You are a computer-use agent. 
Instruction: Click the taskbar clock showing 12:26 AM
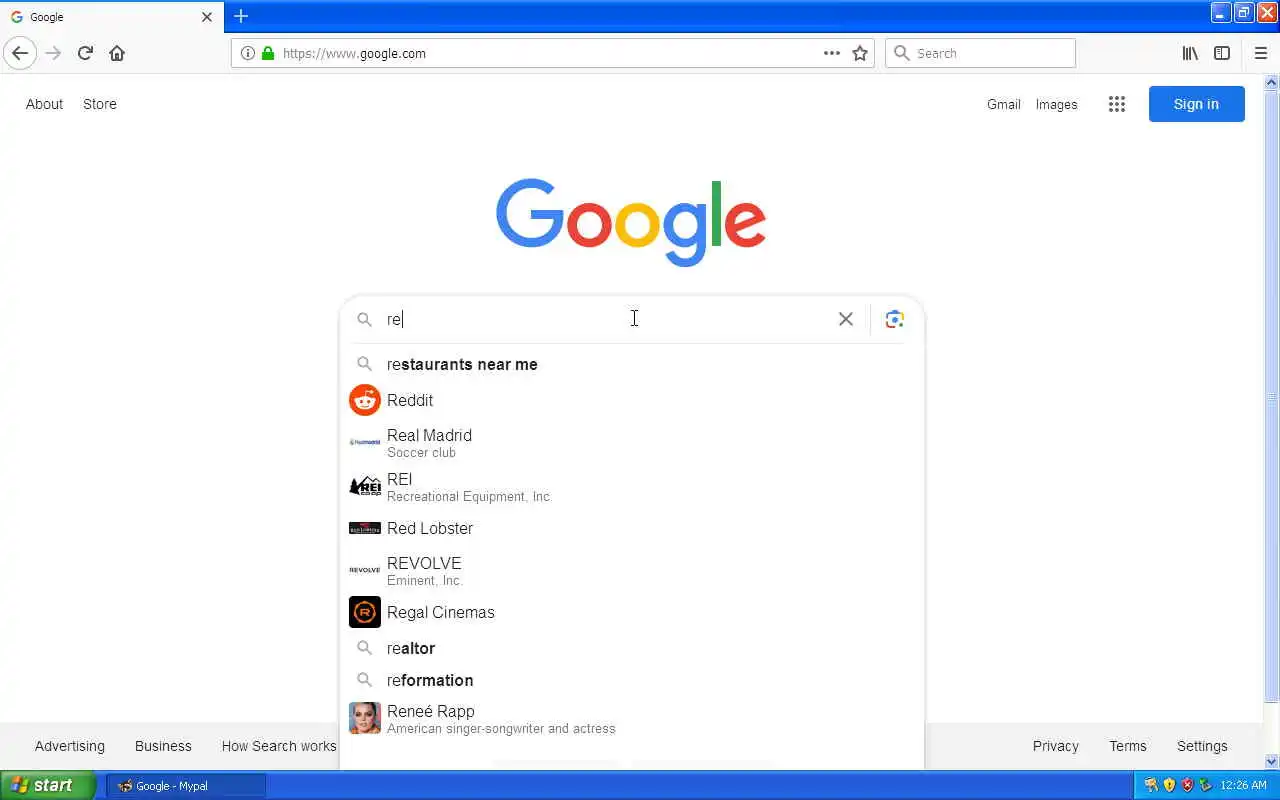tap(1244, 786)
